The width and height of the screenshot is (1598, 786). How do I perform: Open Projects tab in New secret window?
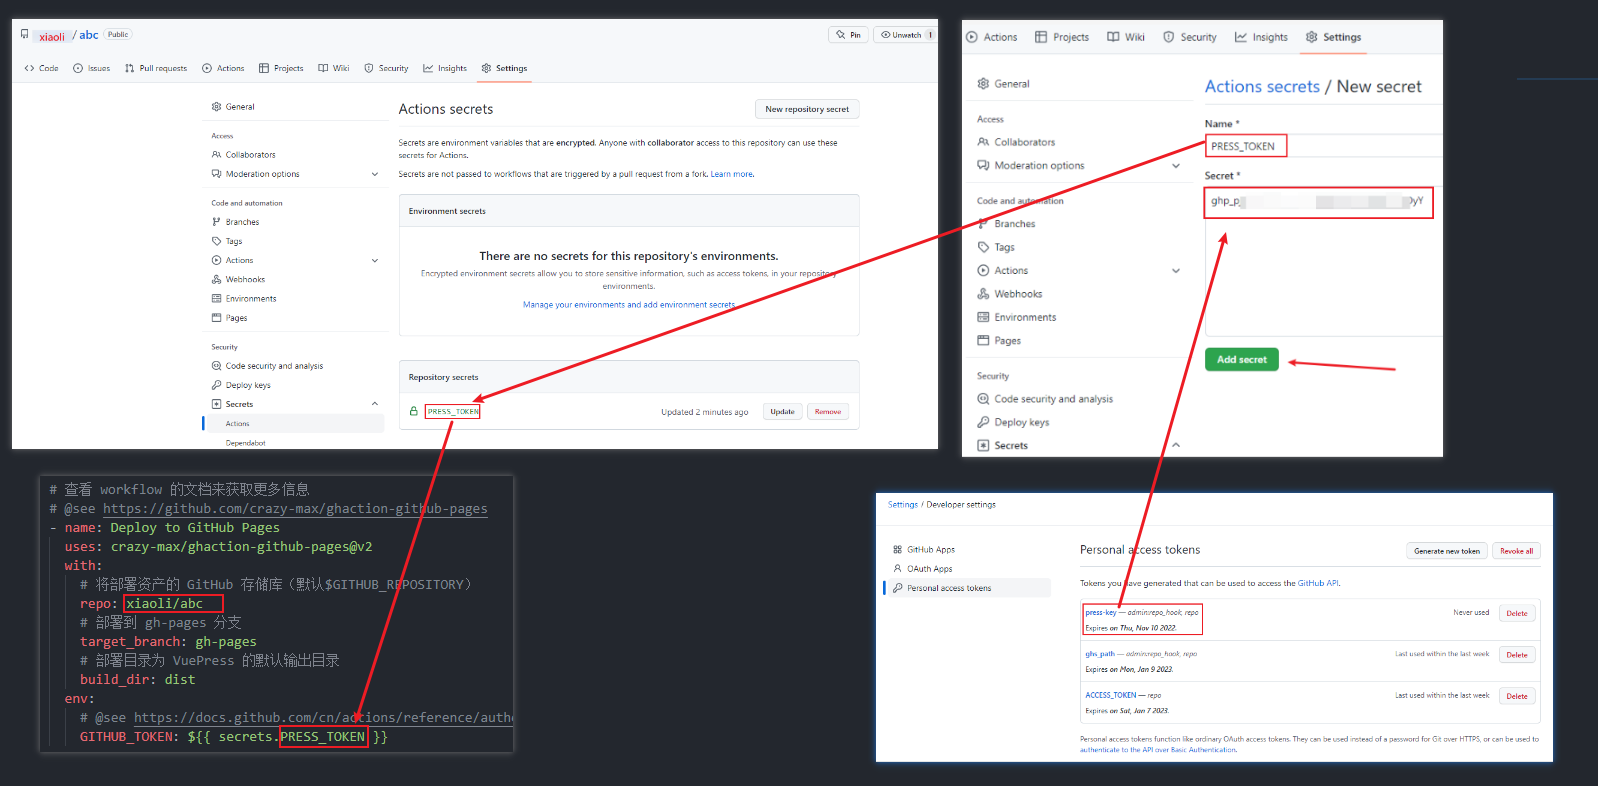1061,37
